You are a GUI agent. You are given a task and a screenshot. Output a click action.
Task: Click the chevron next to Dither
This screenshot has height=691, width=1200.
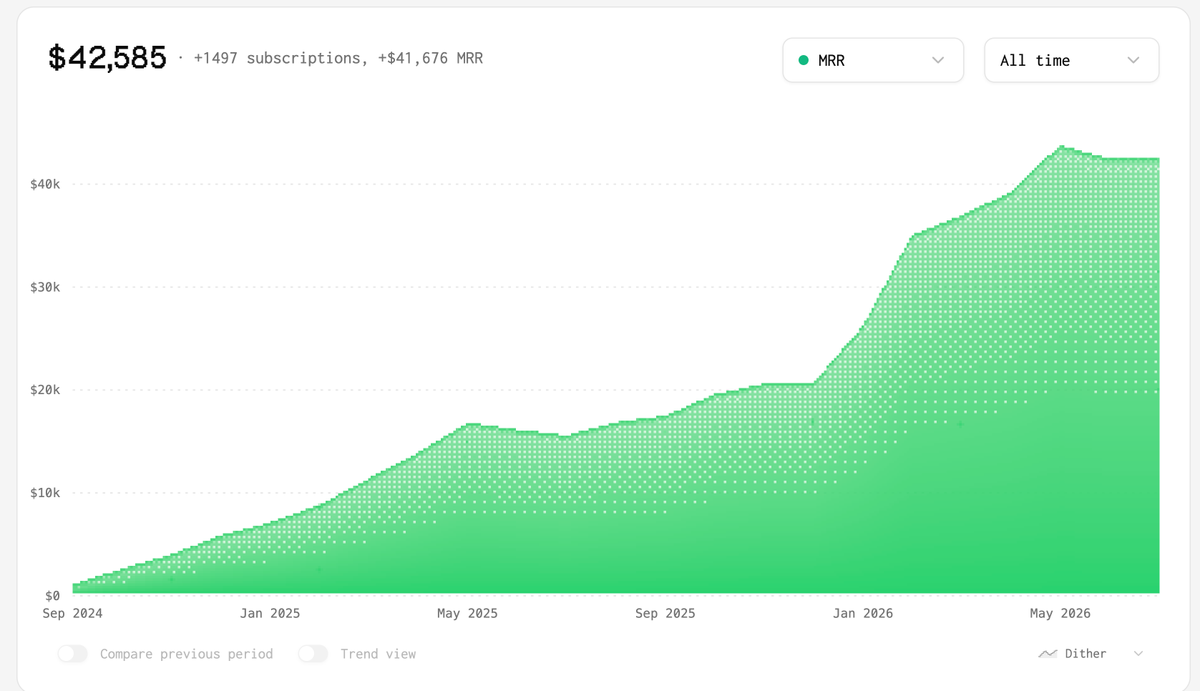(1138, 654)
